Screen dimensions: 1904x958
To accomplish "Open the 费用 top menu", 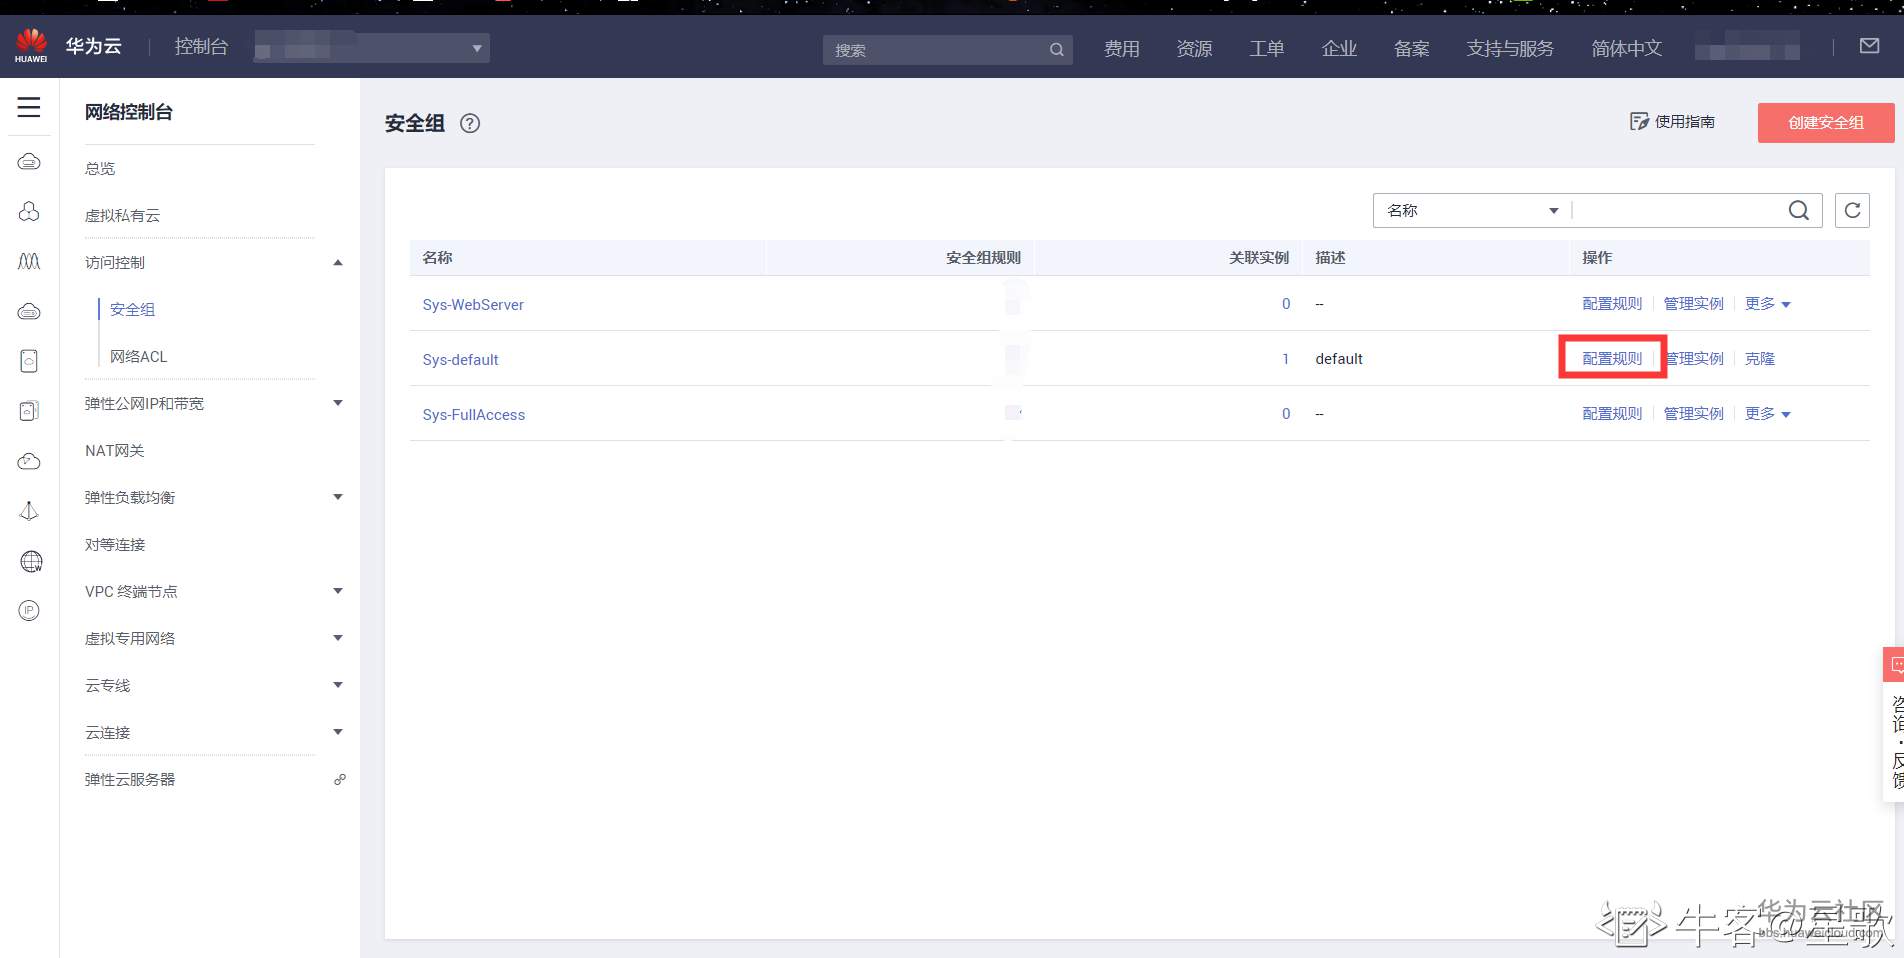I will 1121,49.
